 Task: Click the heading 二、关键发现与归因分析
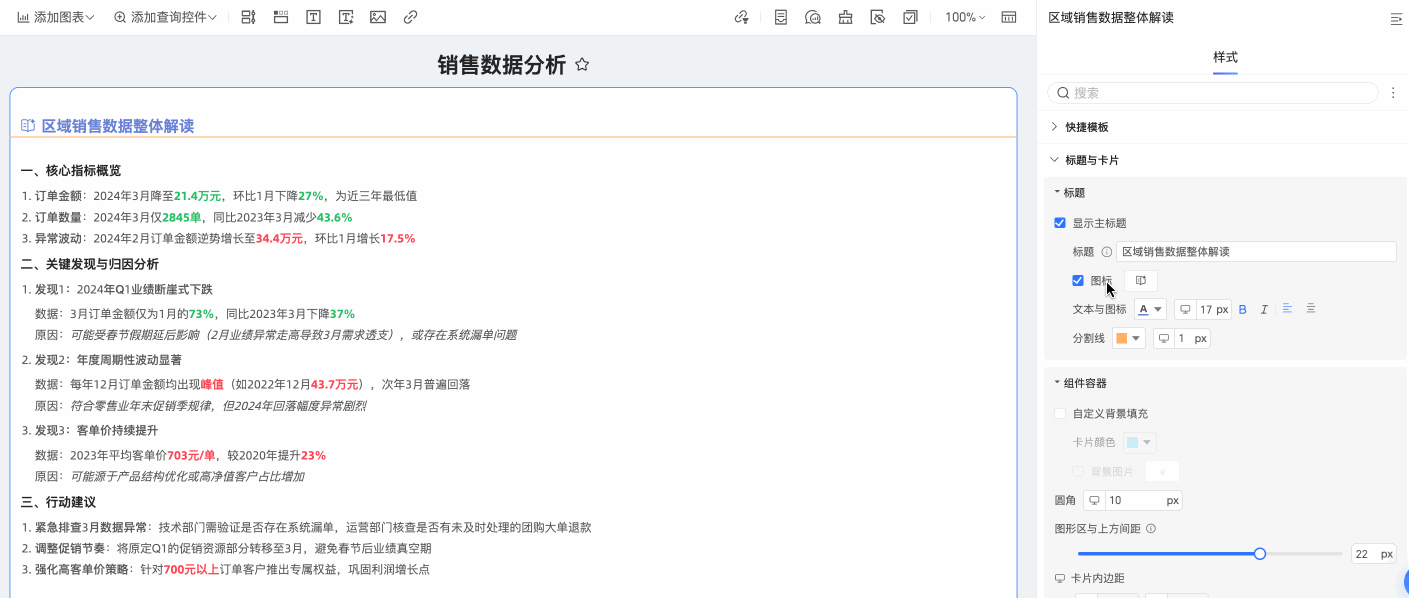coord(90,264)
